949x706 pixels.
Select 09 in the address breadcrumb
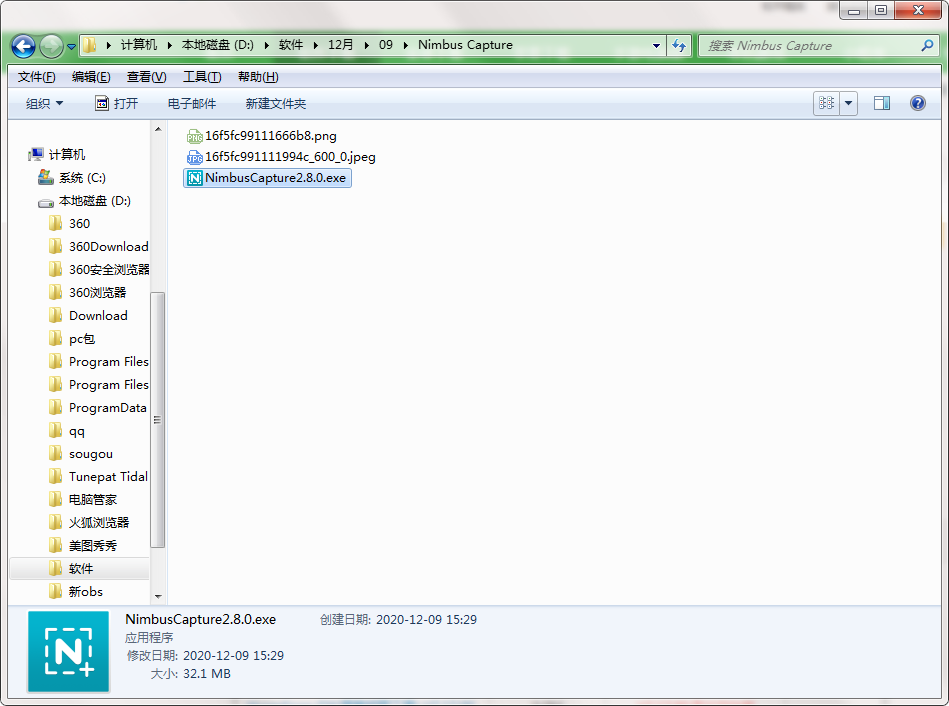point(386,45)
